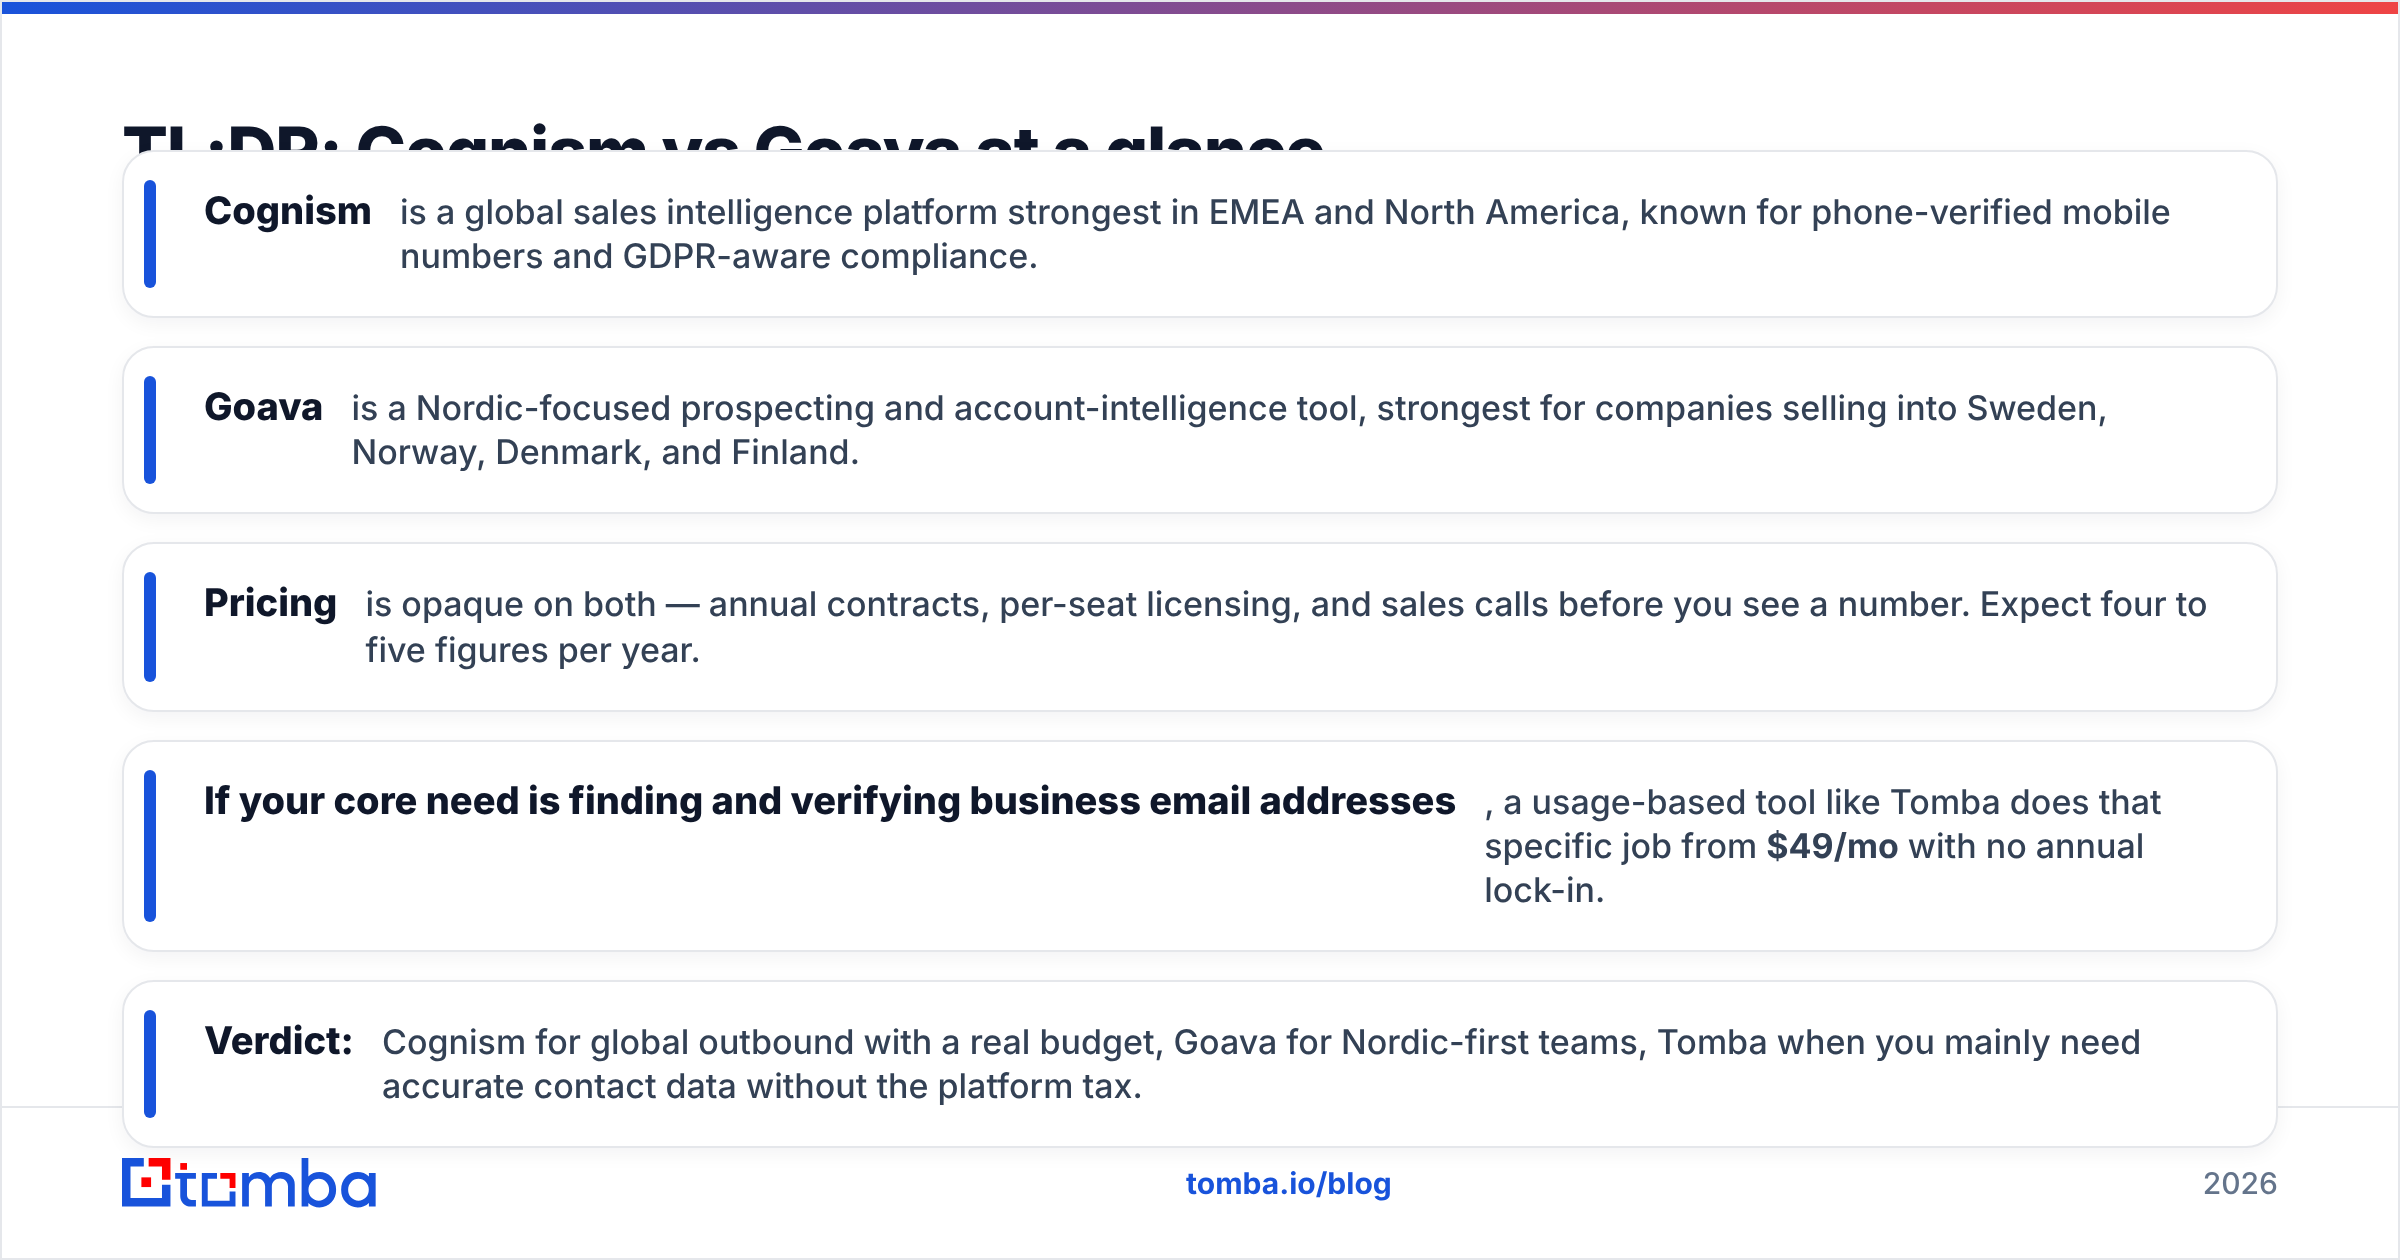Click the Tomba logo icon
2400x1260 pixels.
(147, 1182)
